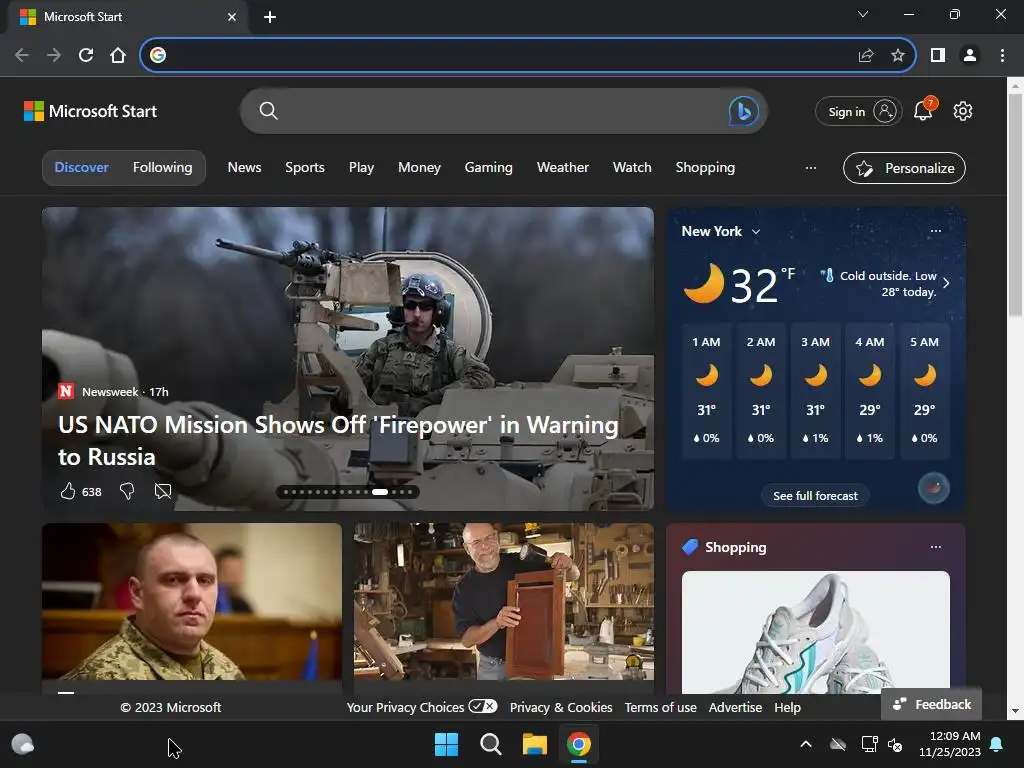Share this page from address bar
The width and height of the screenshot is (1024, 768).
click(866, 56)
